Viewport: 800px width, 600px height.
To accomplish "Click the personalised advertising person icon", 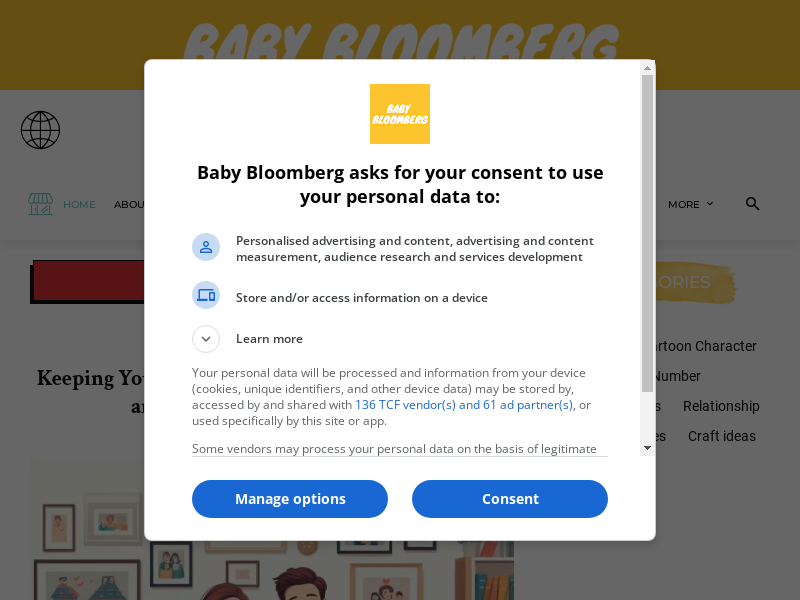I will 206,247.
